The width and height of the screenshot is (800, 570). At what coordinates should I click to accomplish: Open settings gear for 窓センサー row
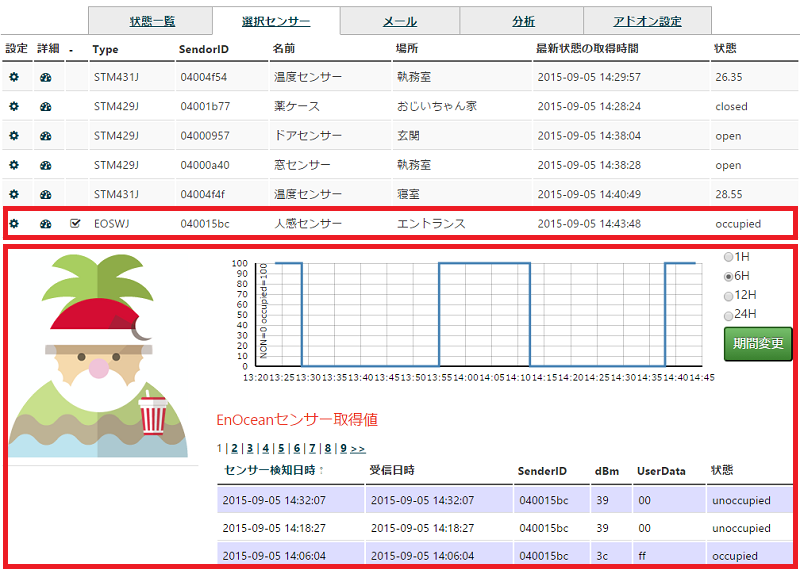(14, 165)
